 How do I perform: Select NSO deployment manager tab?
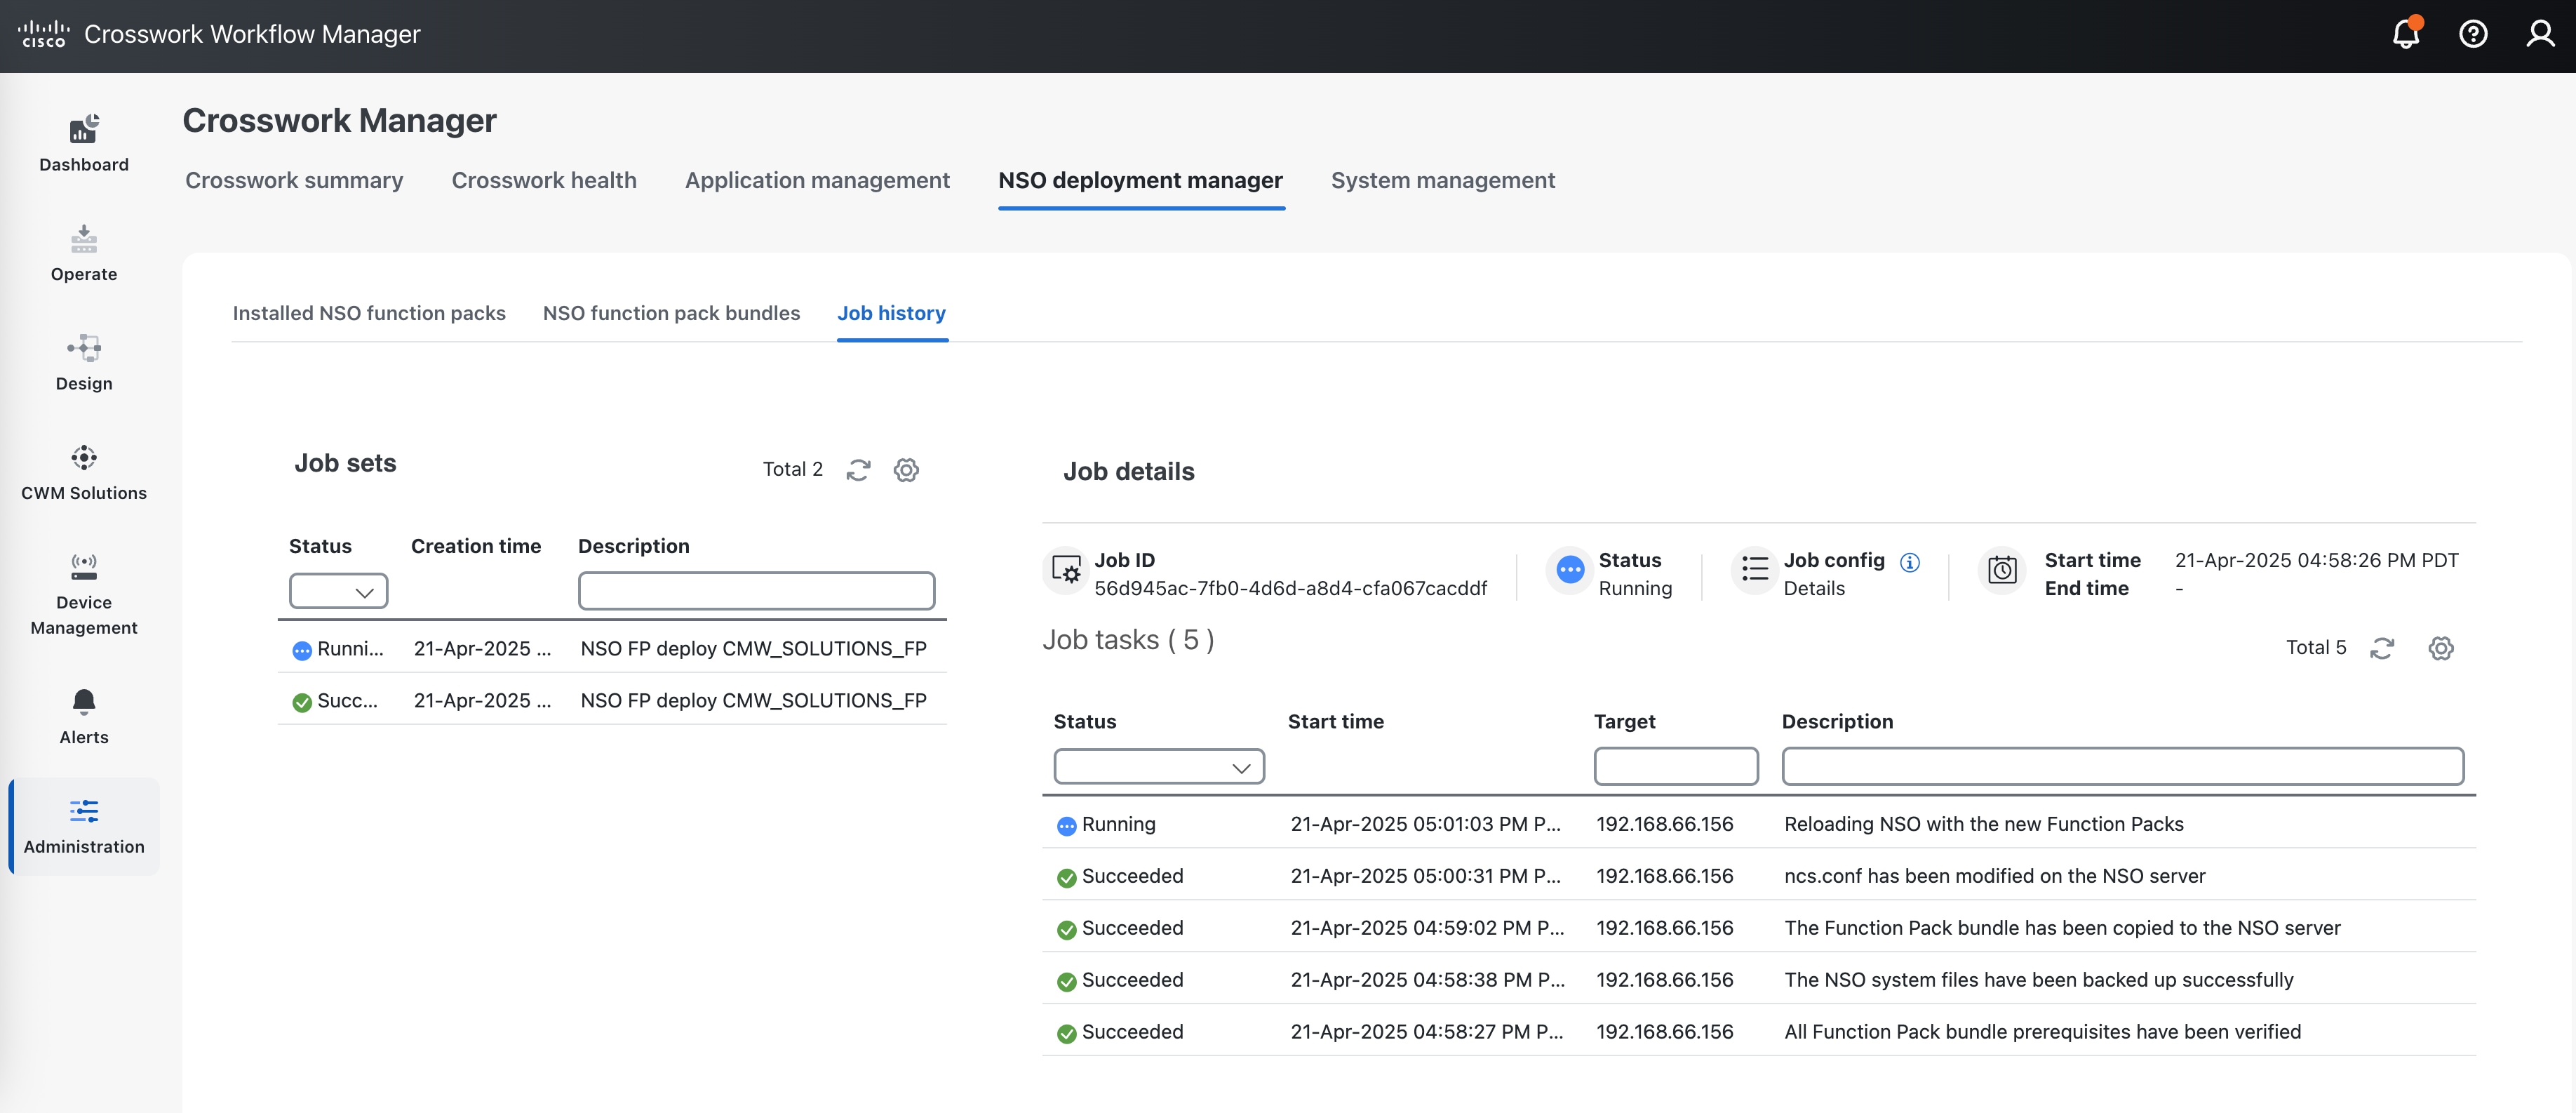tap(1141, 181)
